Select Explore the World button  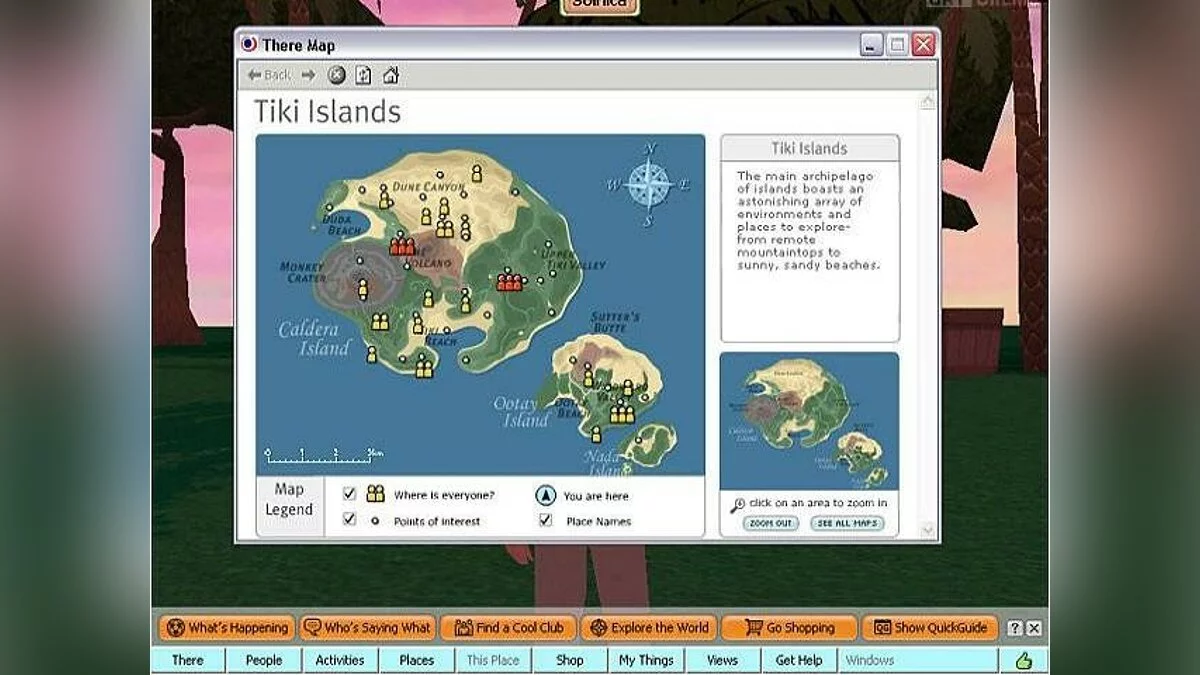(x=649, y=628)
